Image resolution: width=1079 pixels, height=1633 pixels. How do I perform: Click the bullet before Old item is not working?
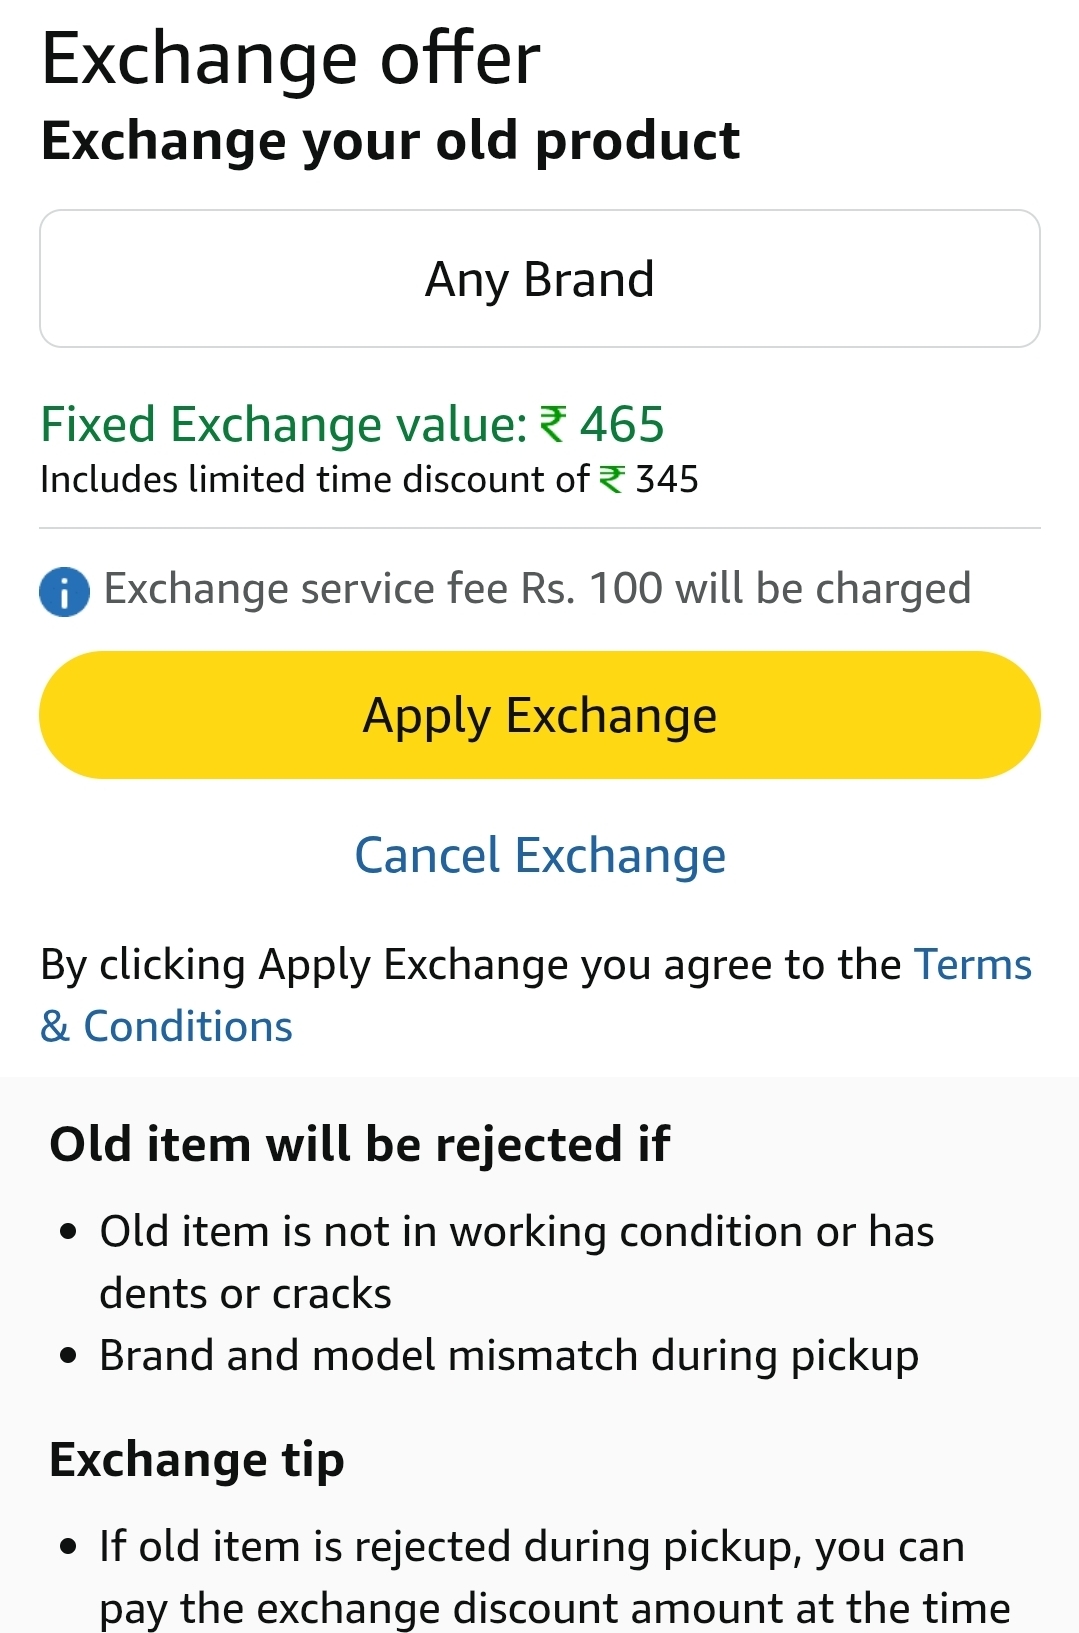pos(68,1232)
